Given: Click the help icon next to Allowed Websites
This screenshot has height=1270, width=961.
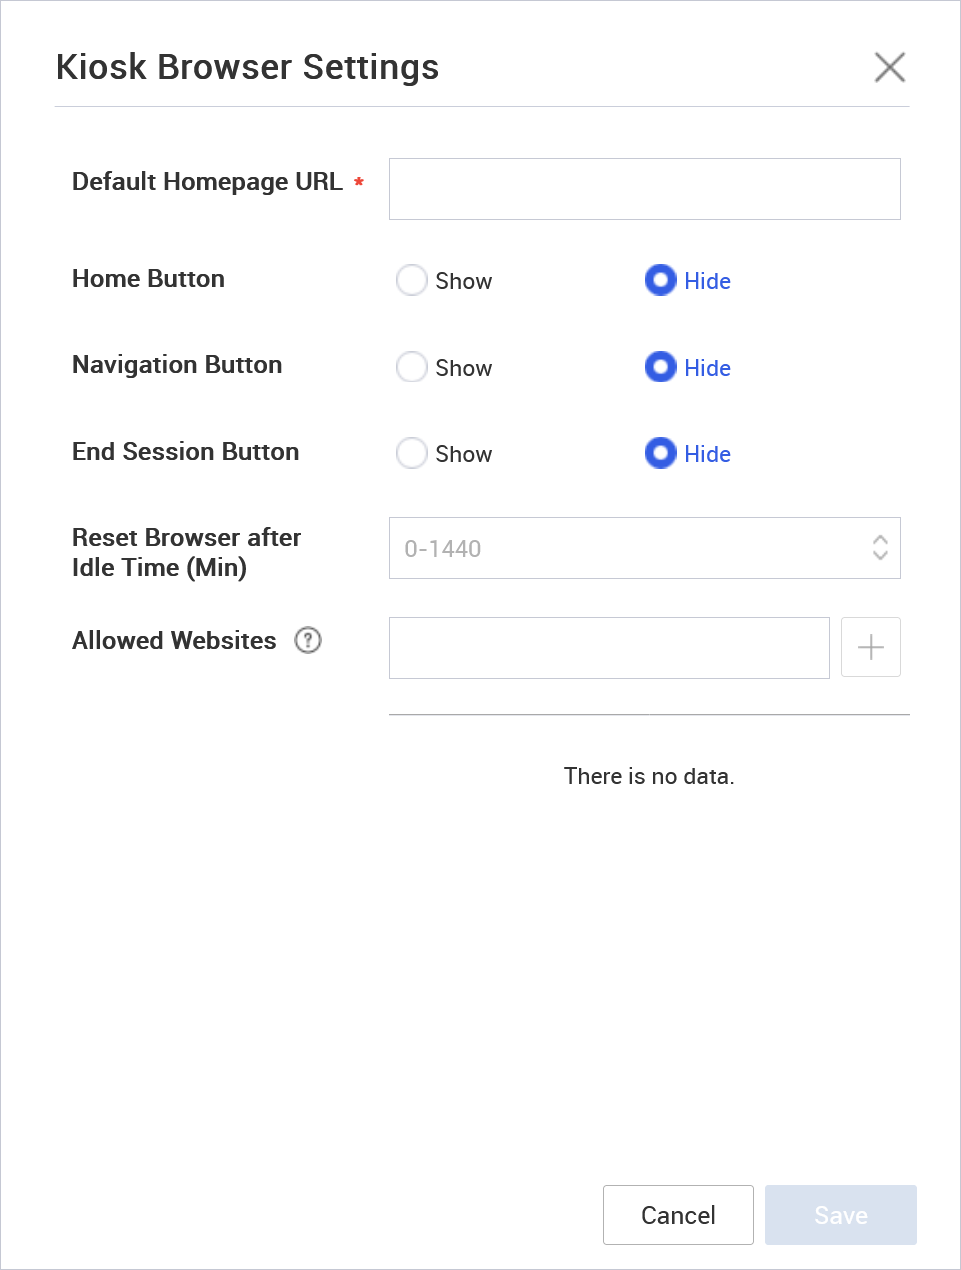Looking at the screenshot, I should pyautogui.click(x=307, y=641).
